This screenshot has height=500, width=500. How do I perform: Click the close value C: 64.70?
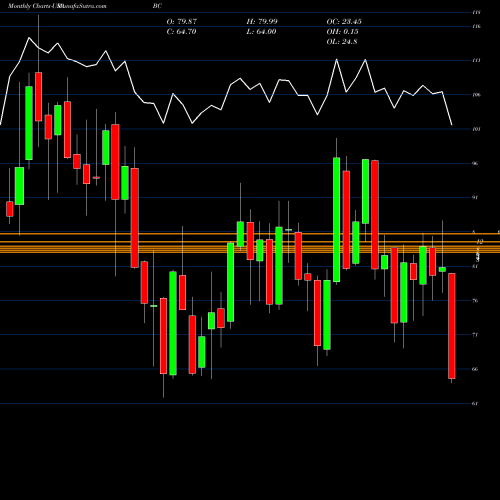181,32
